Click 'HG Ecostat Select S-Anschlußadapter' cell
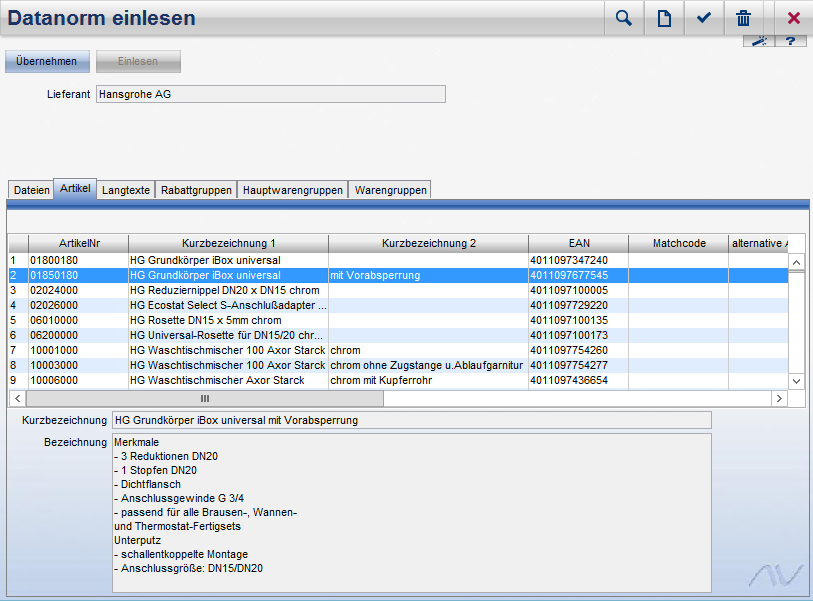 pyautogui.click(x=228, y=305)
